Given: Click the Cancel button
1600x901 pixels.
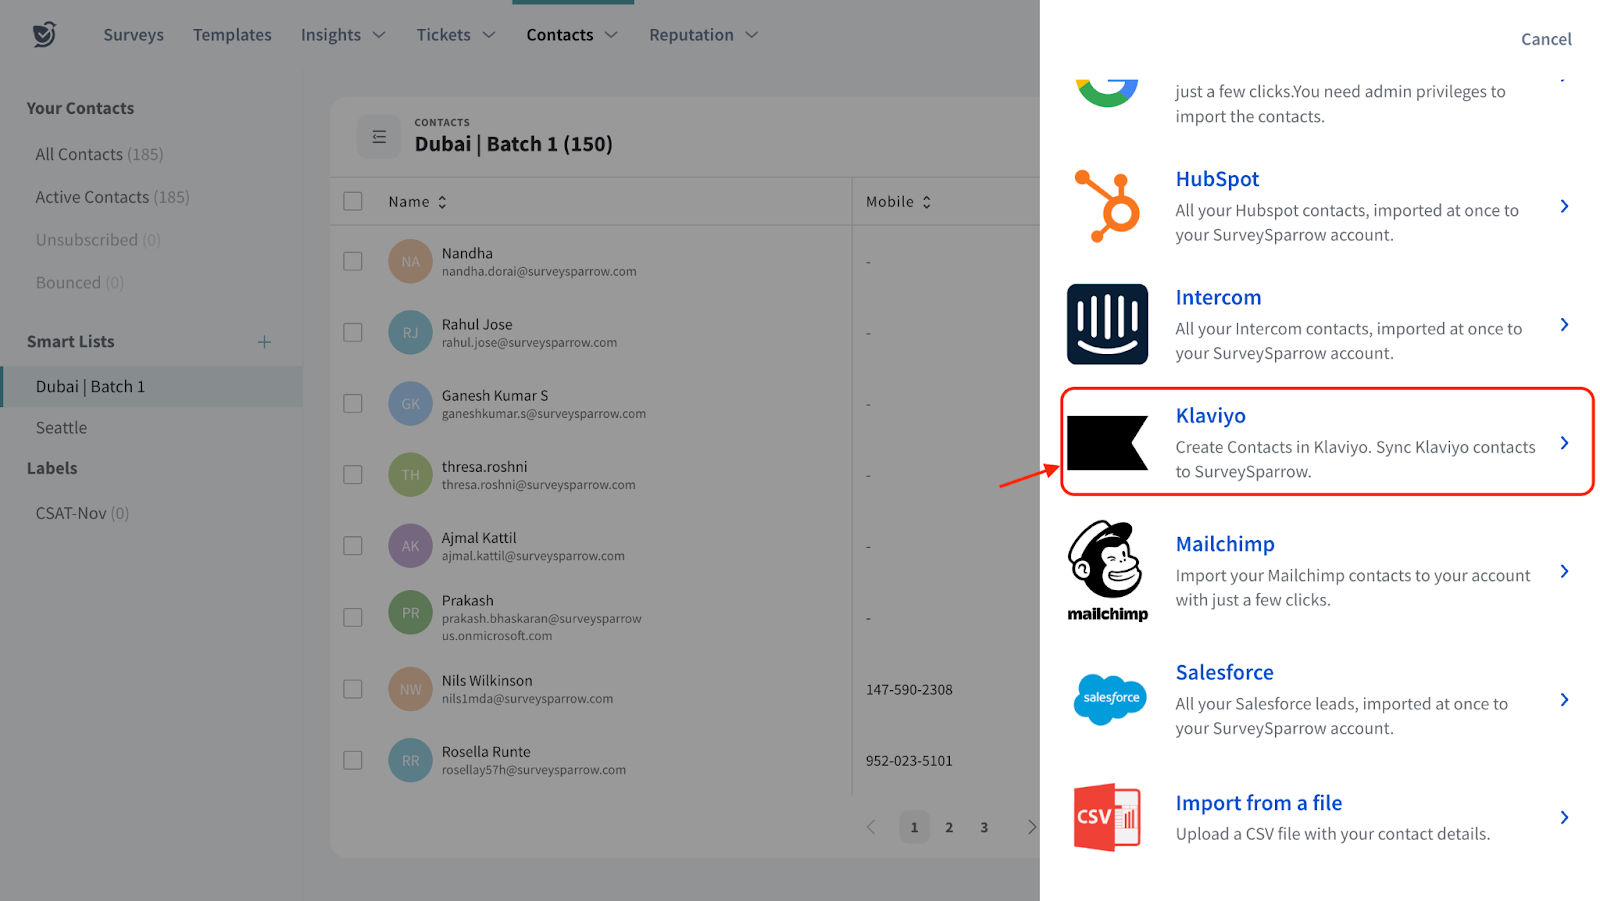Looking at the screenshot, I should pos(1546,39).
